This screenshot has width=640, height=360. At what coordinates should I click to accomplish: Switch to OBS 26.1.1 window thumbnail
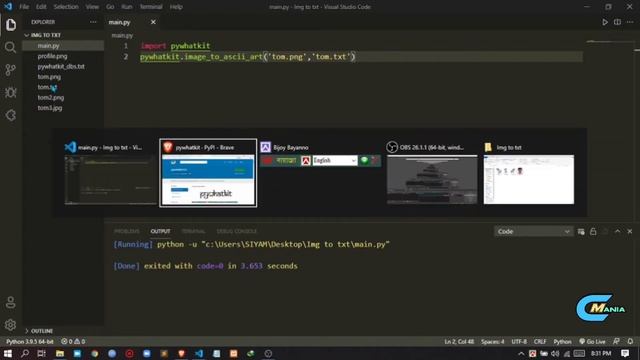432,173
